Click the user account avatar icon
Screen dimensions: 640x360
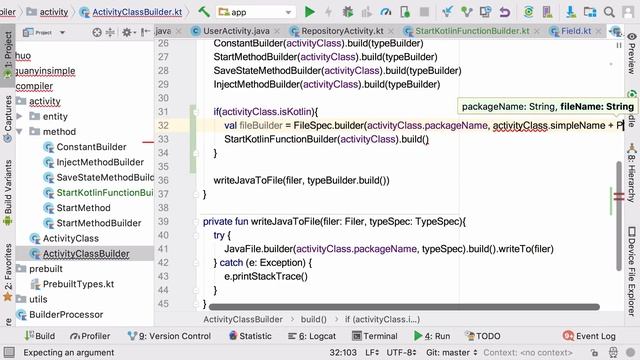[x=629, y=12]
